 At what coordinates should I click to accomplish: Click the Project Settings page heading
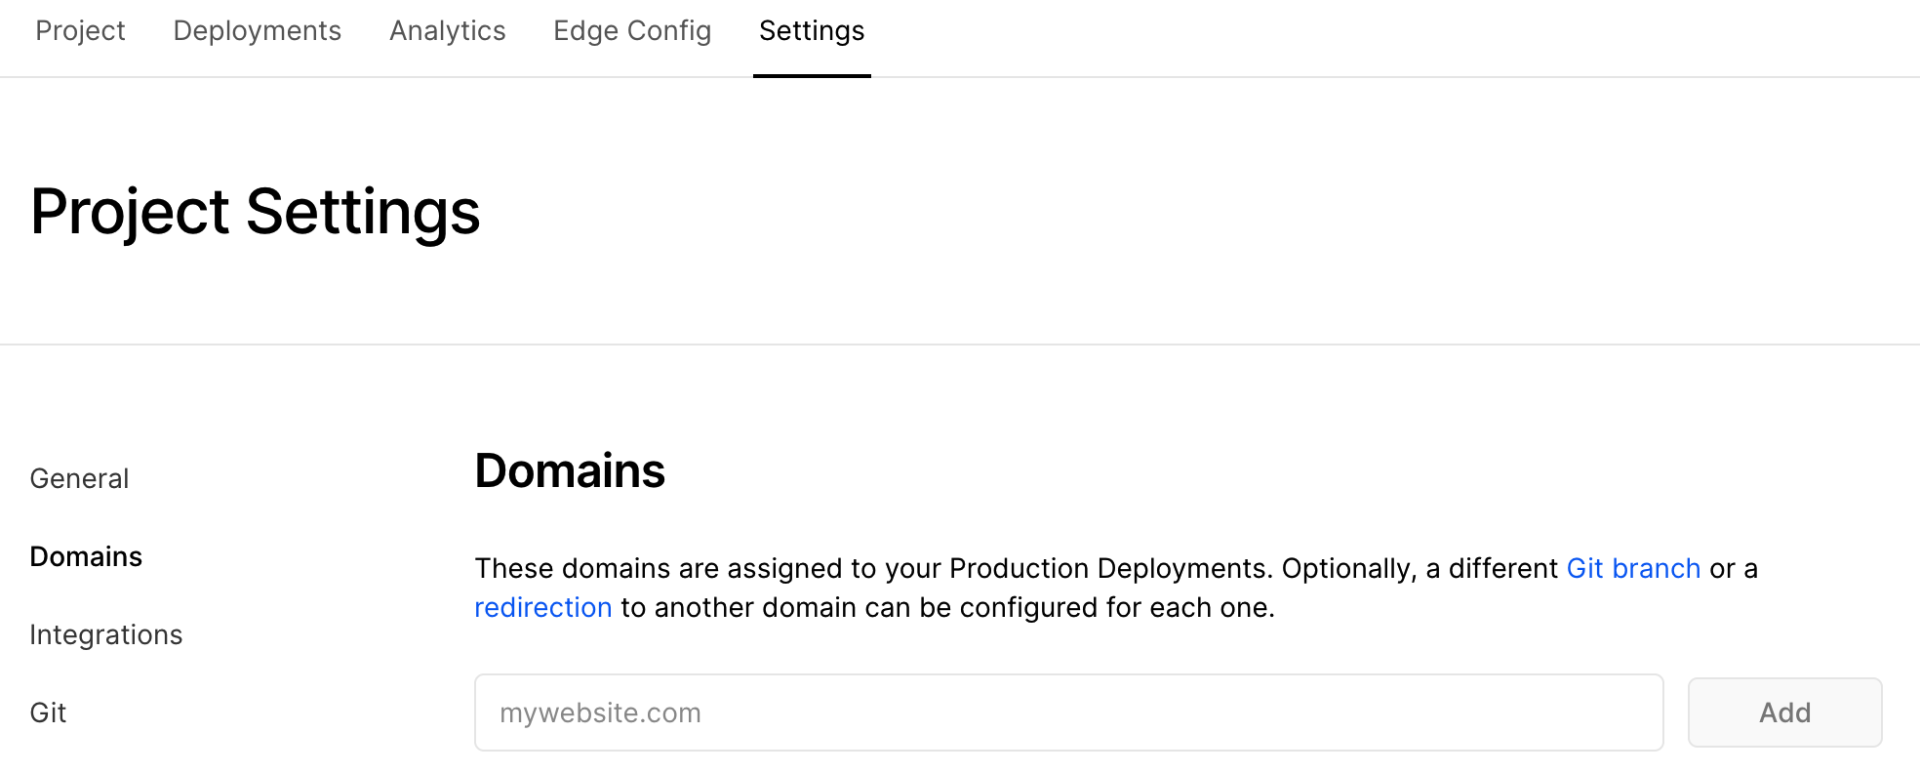point(255,212)
